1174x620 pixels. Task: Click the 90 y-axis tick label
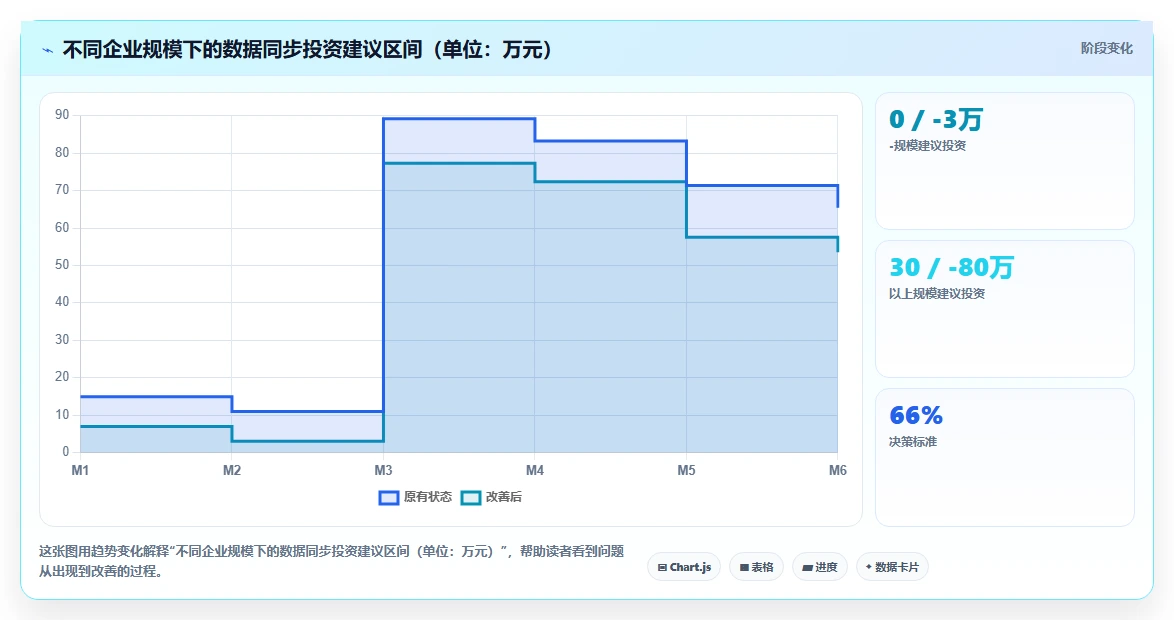(x=62, y=115)
